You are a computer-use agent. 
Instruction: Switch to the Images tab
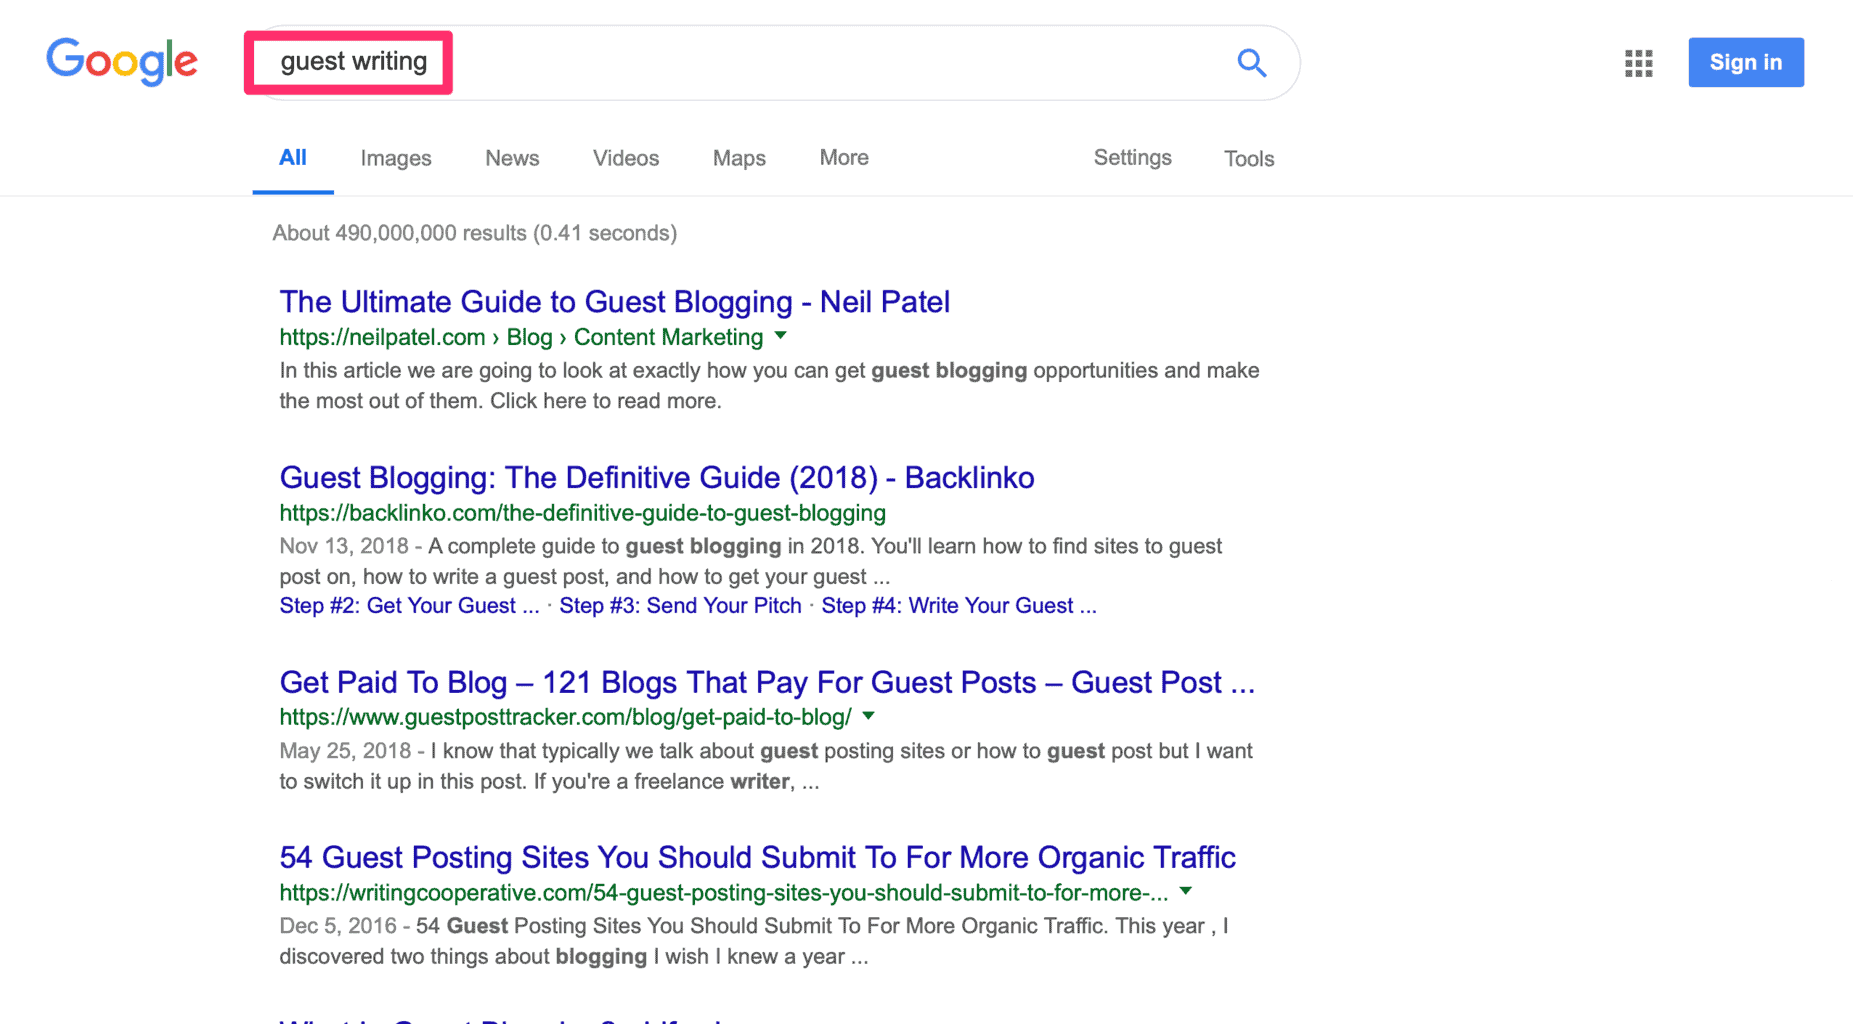coord(396,158)
